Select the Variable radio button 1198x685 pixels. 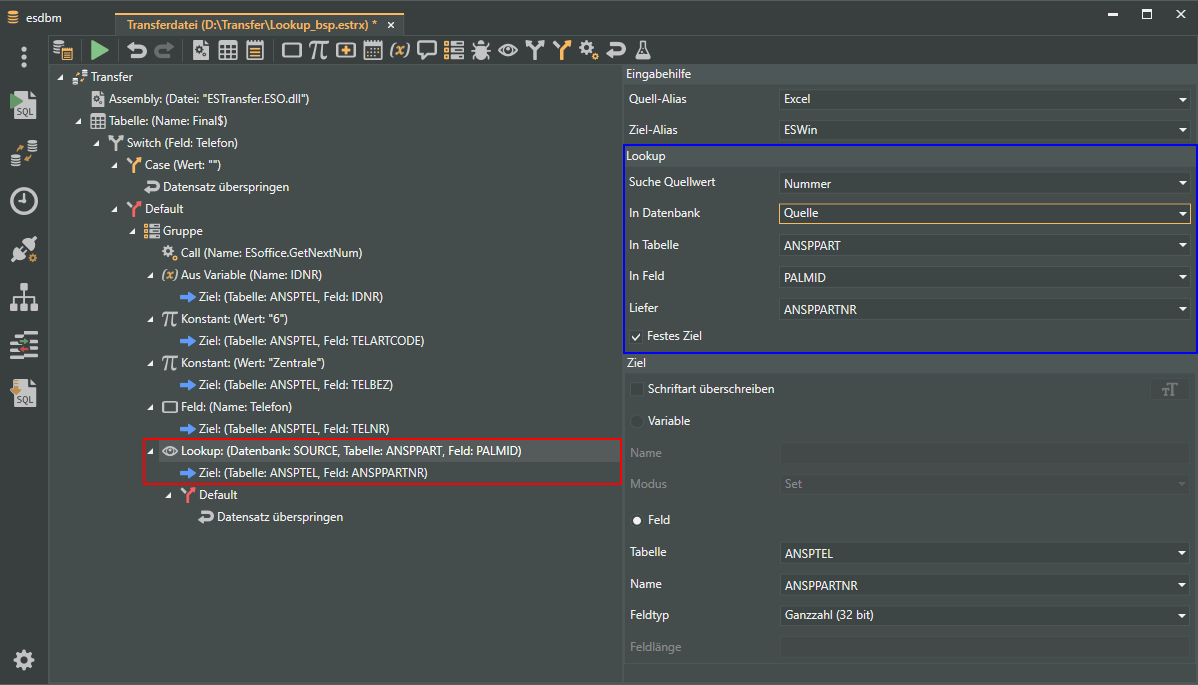pos(636,421)
